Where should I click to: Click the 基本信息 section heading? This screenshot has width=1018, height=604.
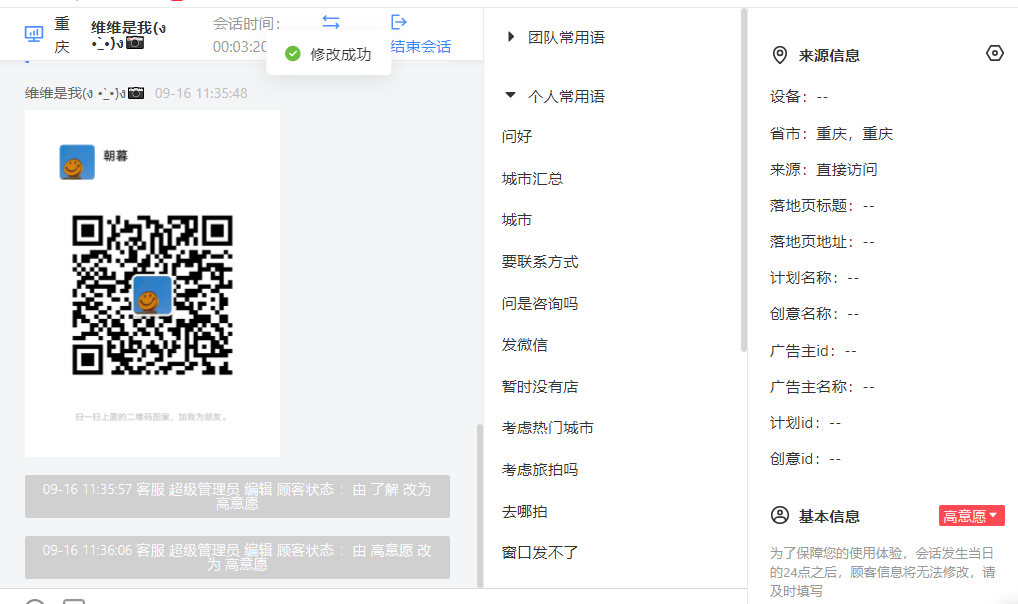[829, 516]
